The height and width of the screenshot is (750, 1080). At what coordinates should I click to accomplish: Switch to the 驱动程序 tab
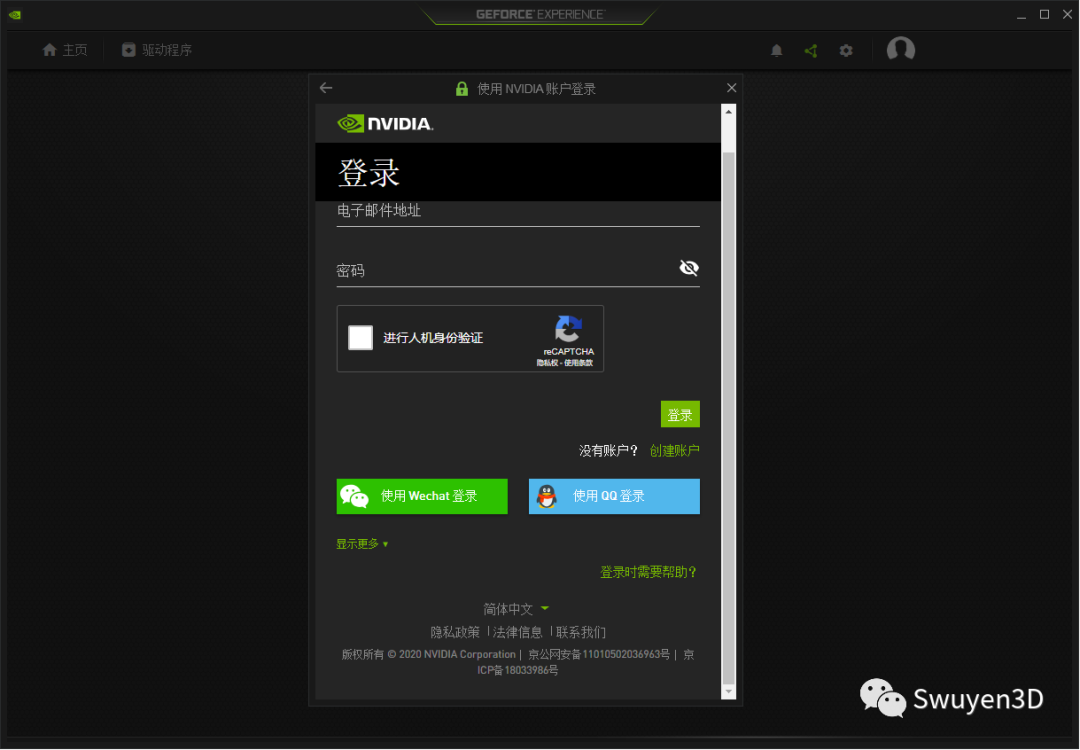[157, 50]
